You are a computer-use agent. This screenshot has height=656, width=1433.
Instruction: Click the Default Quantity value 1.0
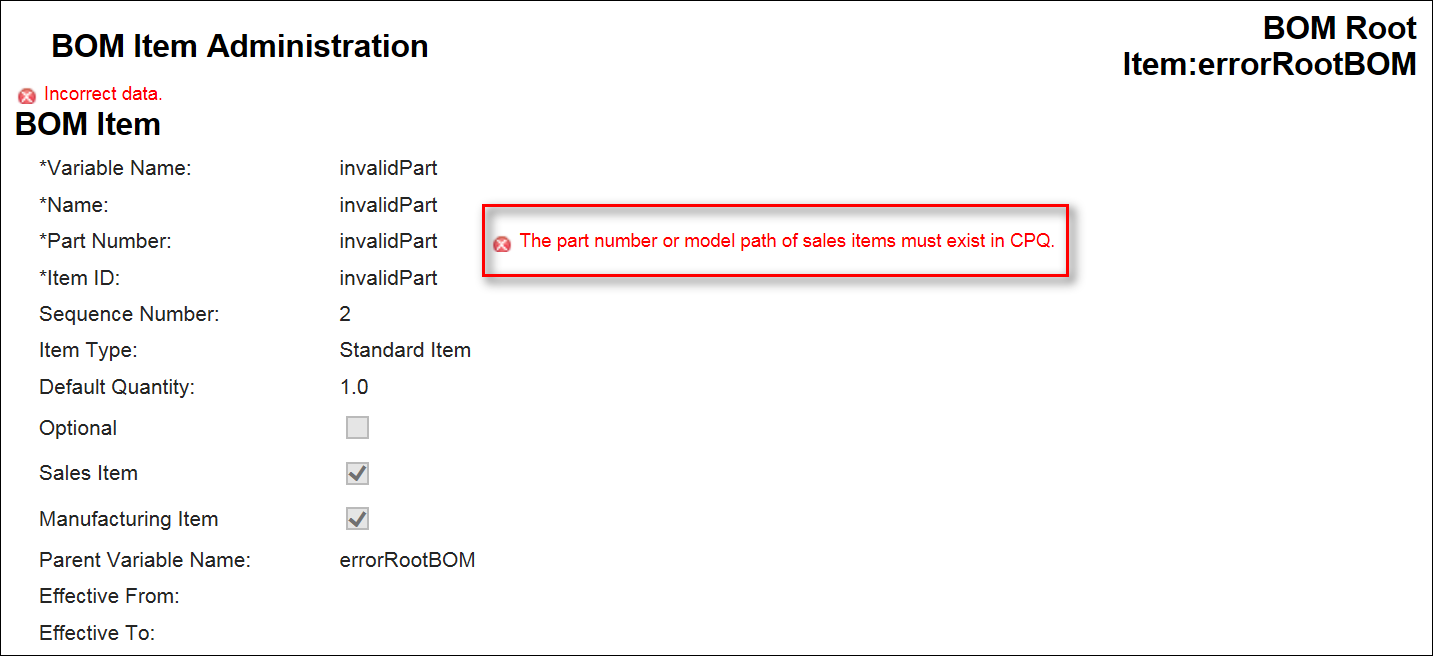tap(352, 386)
